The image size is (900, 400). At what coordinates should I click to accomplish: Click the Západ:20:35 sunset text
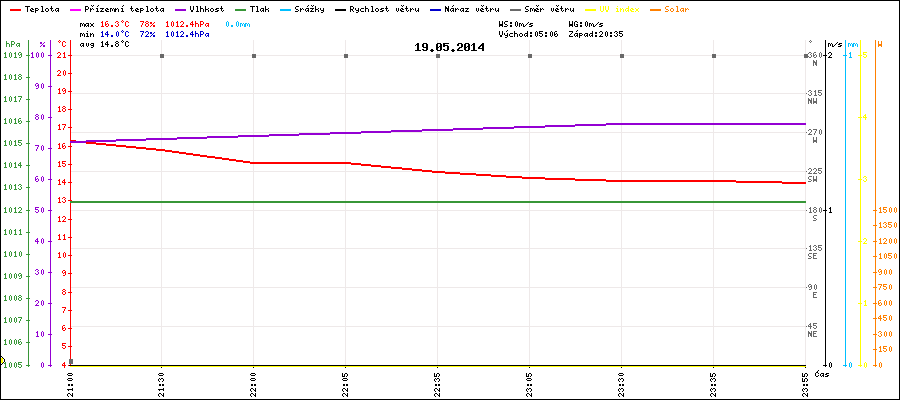coord(595,33)
